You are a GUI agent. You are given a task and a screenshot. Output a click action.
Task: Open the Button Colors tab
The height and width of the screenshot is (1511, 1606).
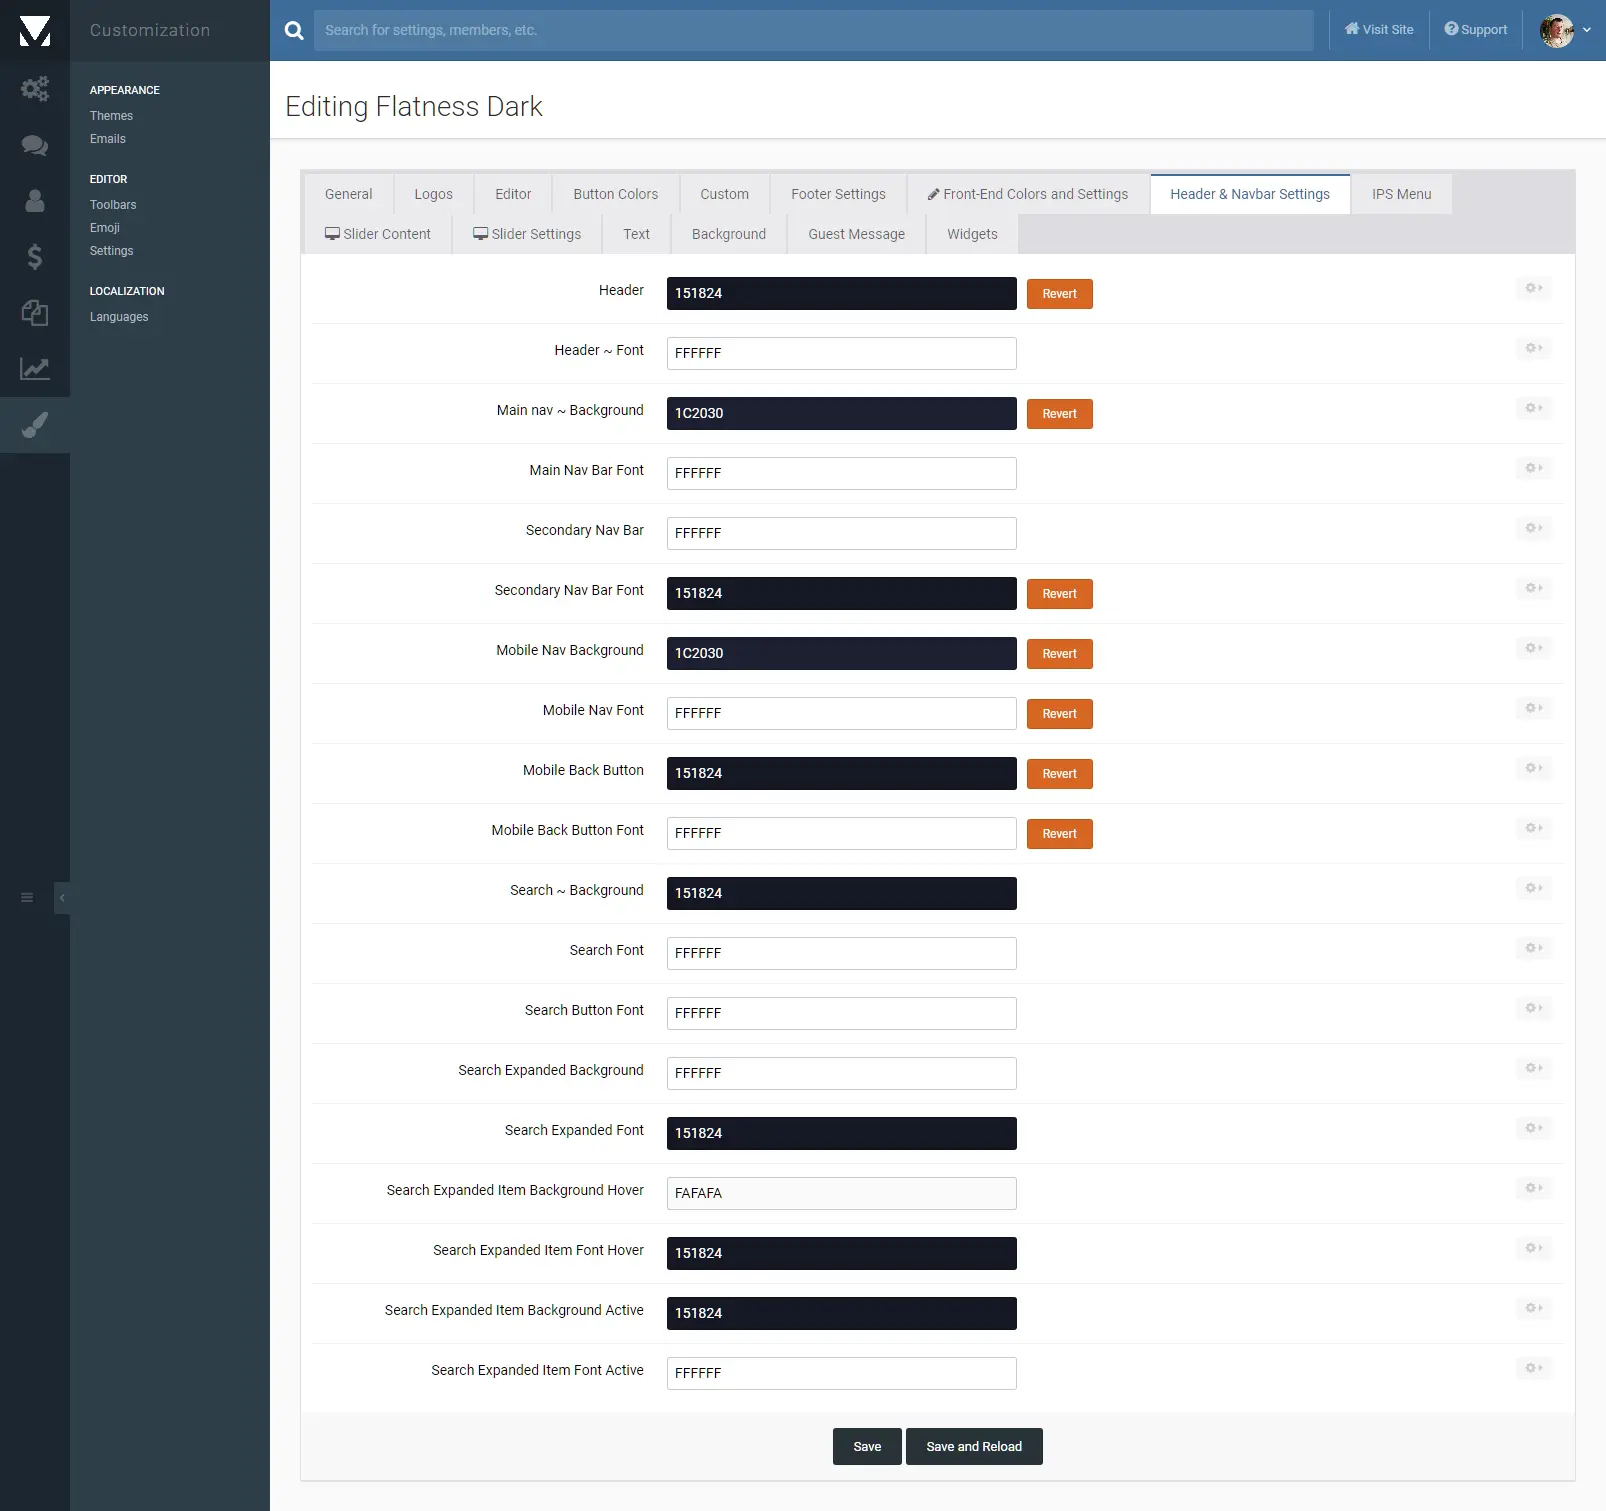click(x=615, y=194)
